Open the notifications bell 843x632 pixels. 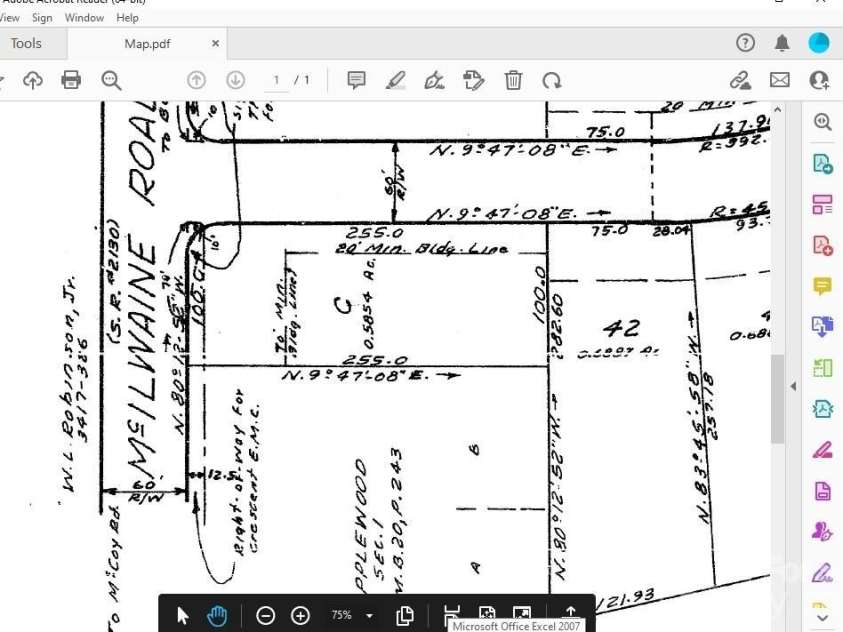pos(782,43)
